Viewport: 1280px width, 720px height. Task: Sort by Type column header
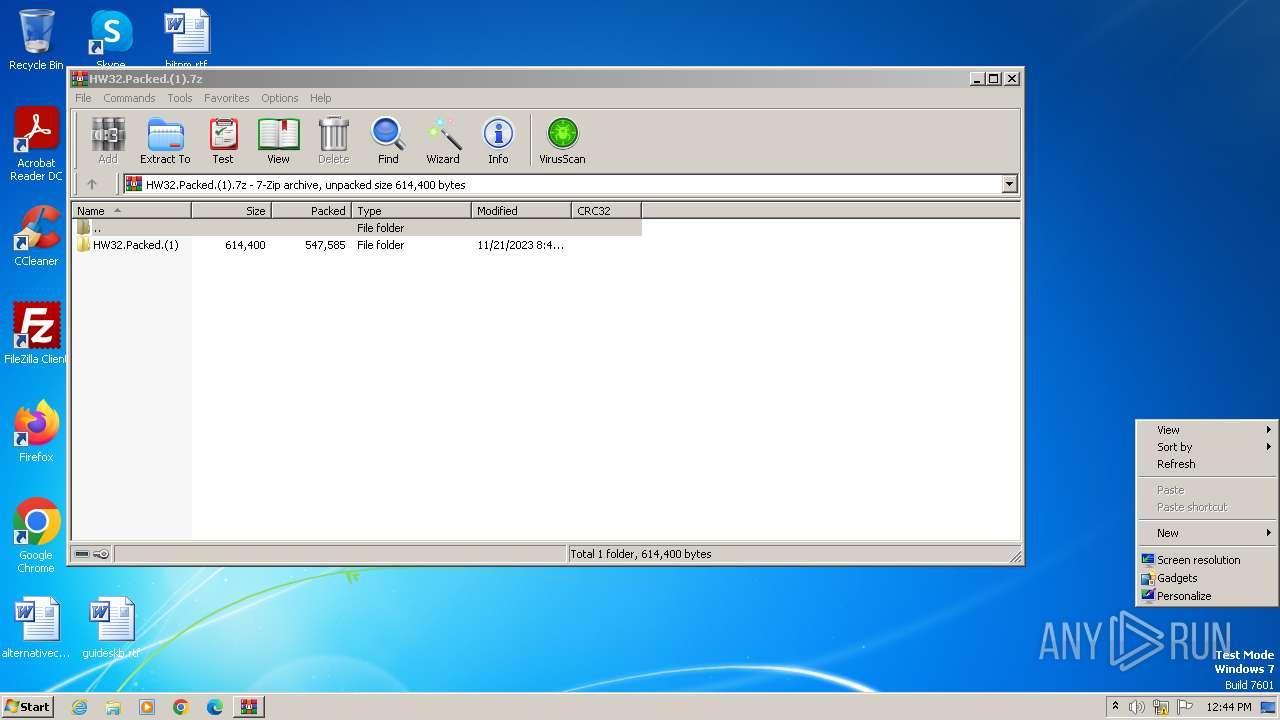[x=411, y=211]
